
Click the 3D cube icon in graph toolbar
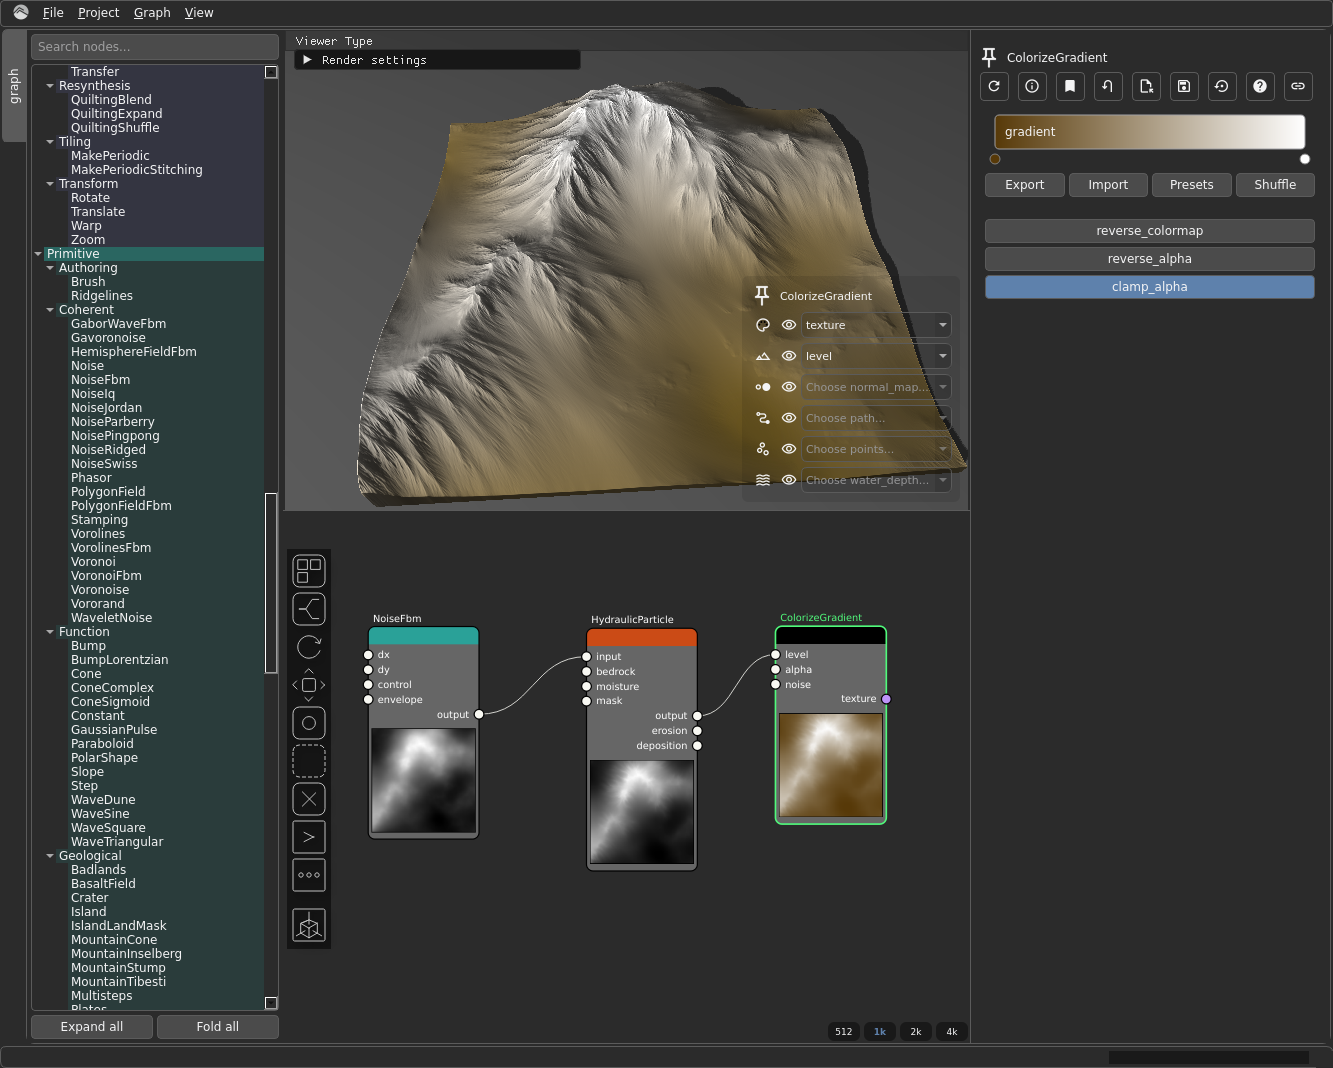[x=309, y=926]
